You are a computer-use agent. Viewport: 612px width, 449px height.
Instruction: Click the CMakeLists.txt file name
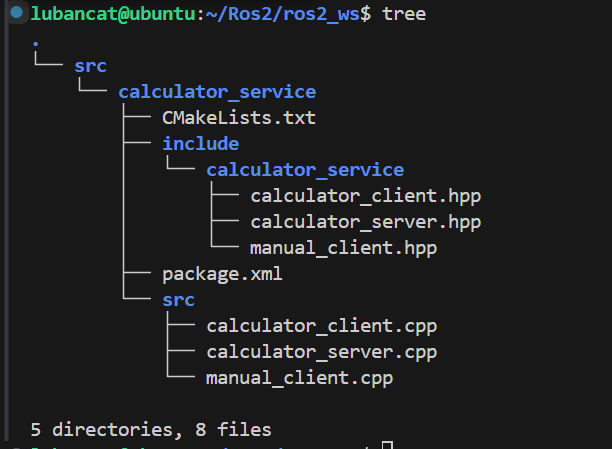(x=239, y=118)
